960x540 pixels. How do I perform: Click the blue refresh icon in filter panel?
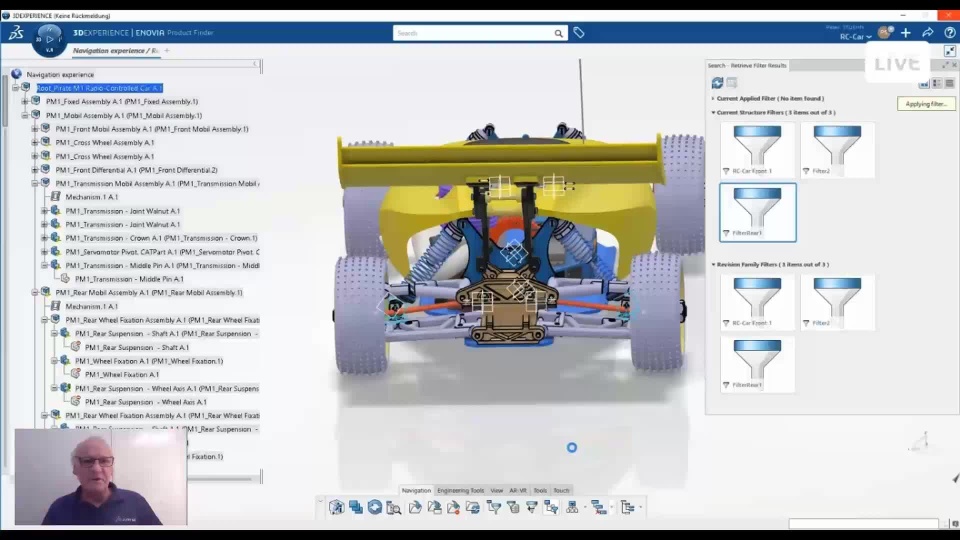pos(717,83)
